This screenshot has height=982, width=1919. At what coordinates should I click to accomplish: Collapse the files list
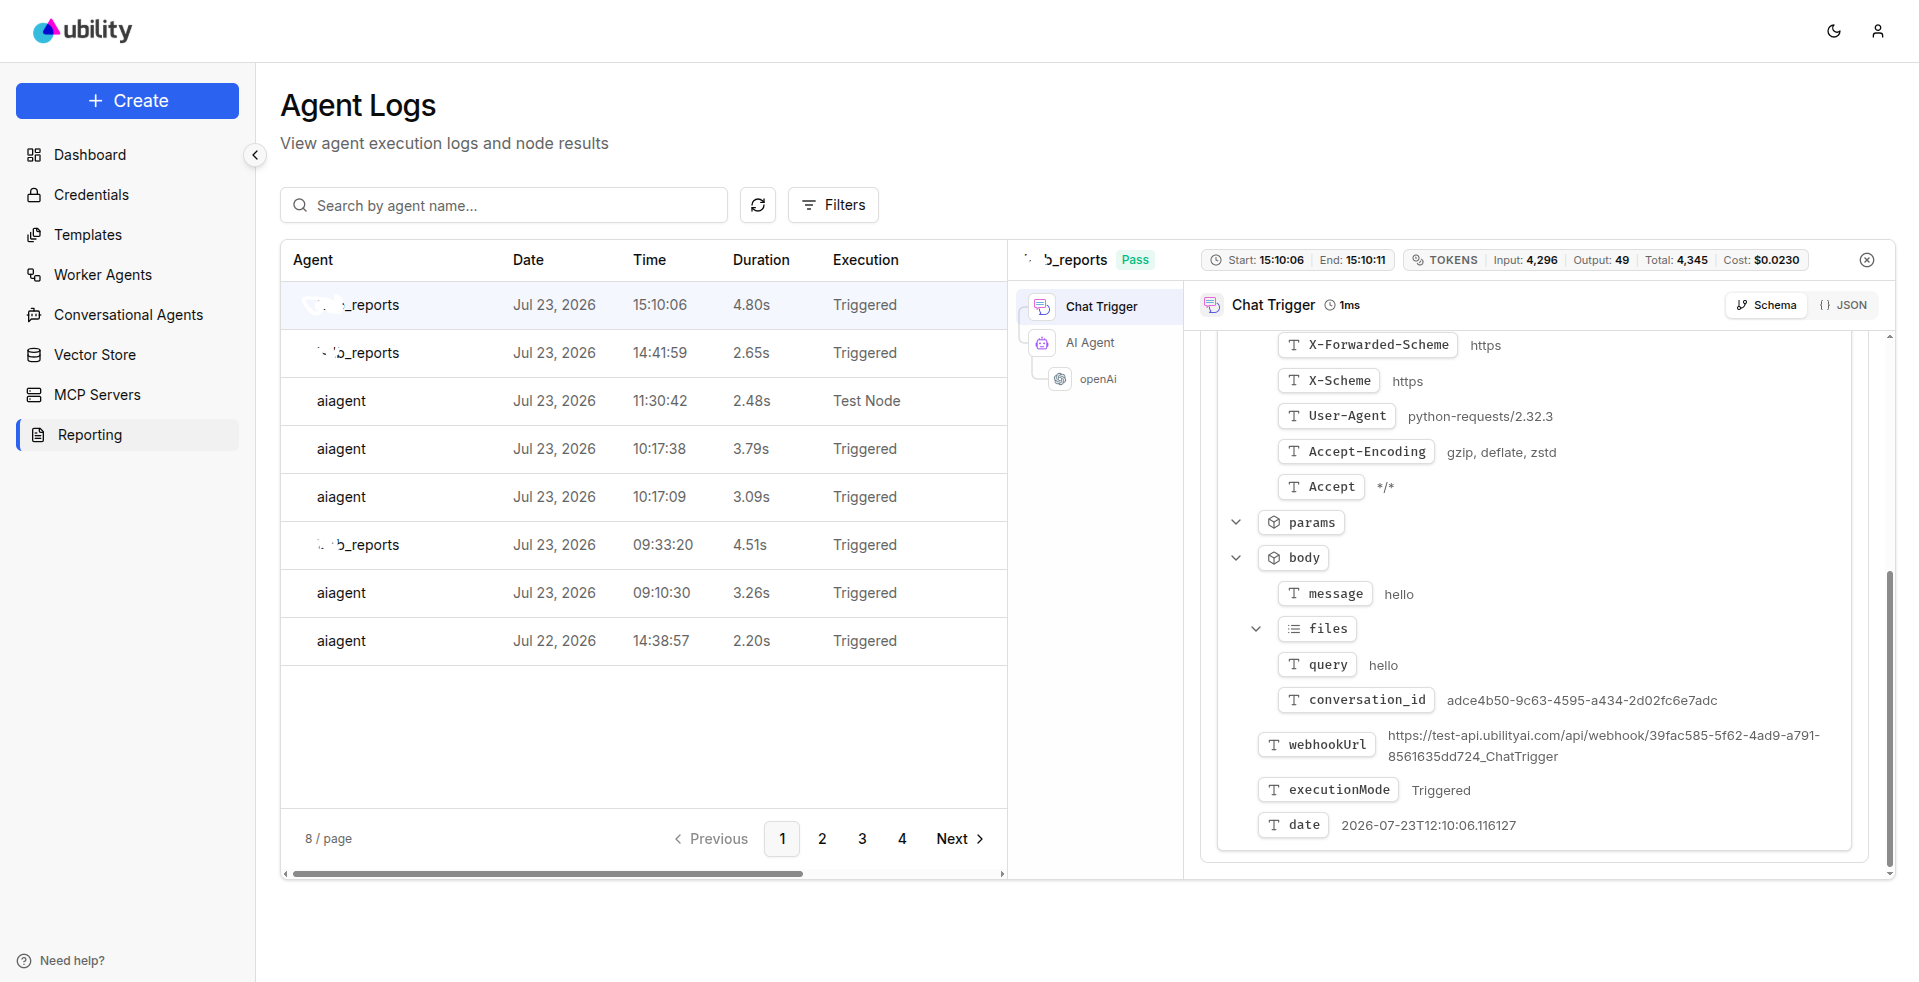pyautogui.click(x=1256, y=629)
